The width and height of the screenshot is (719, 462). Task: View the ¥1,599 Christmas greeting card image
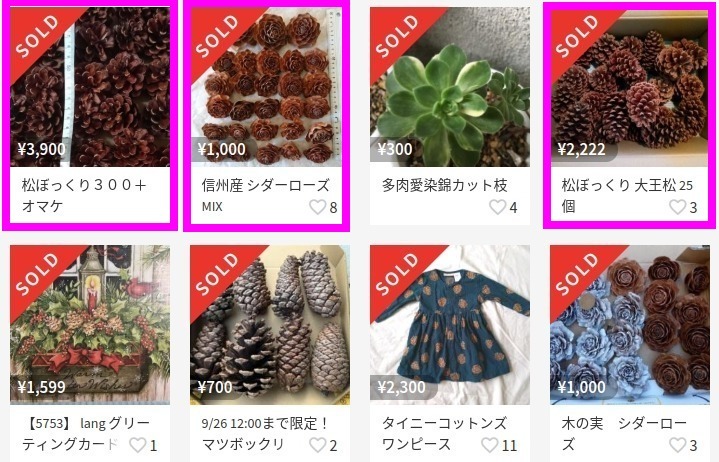click(90, 325)
